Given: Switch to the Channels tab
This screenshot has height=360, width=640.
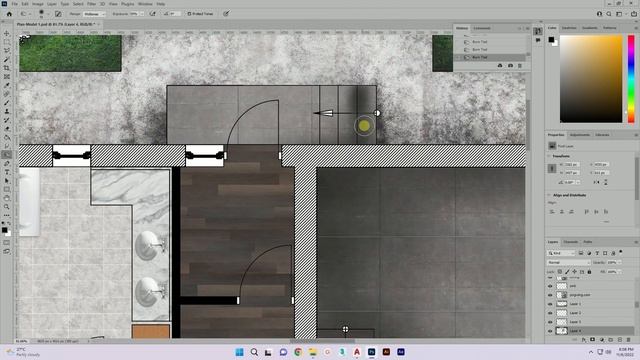Looking at the screenshot, I should 571,242.
